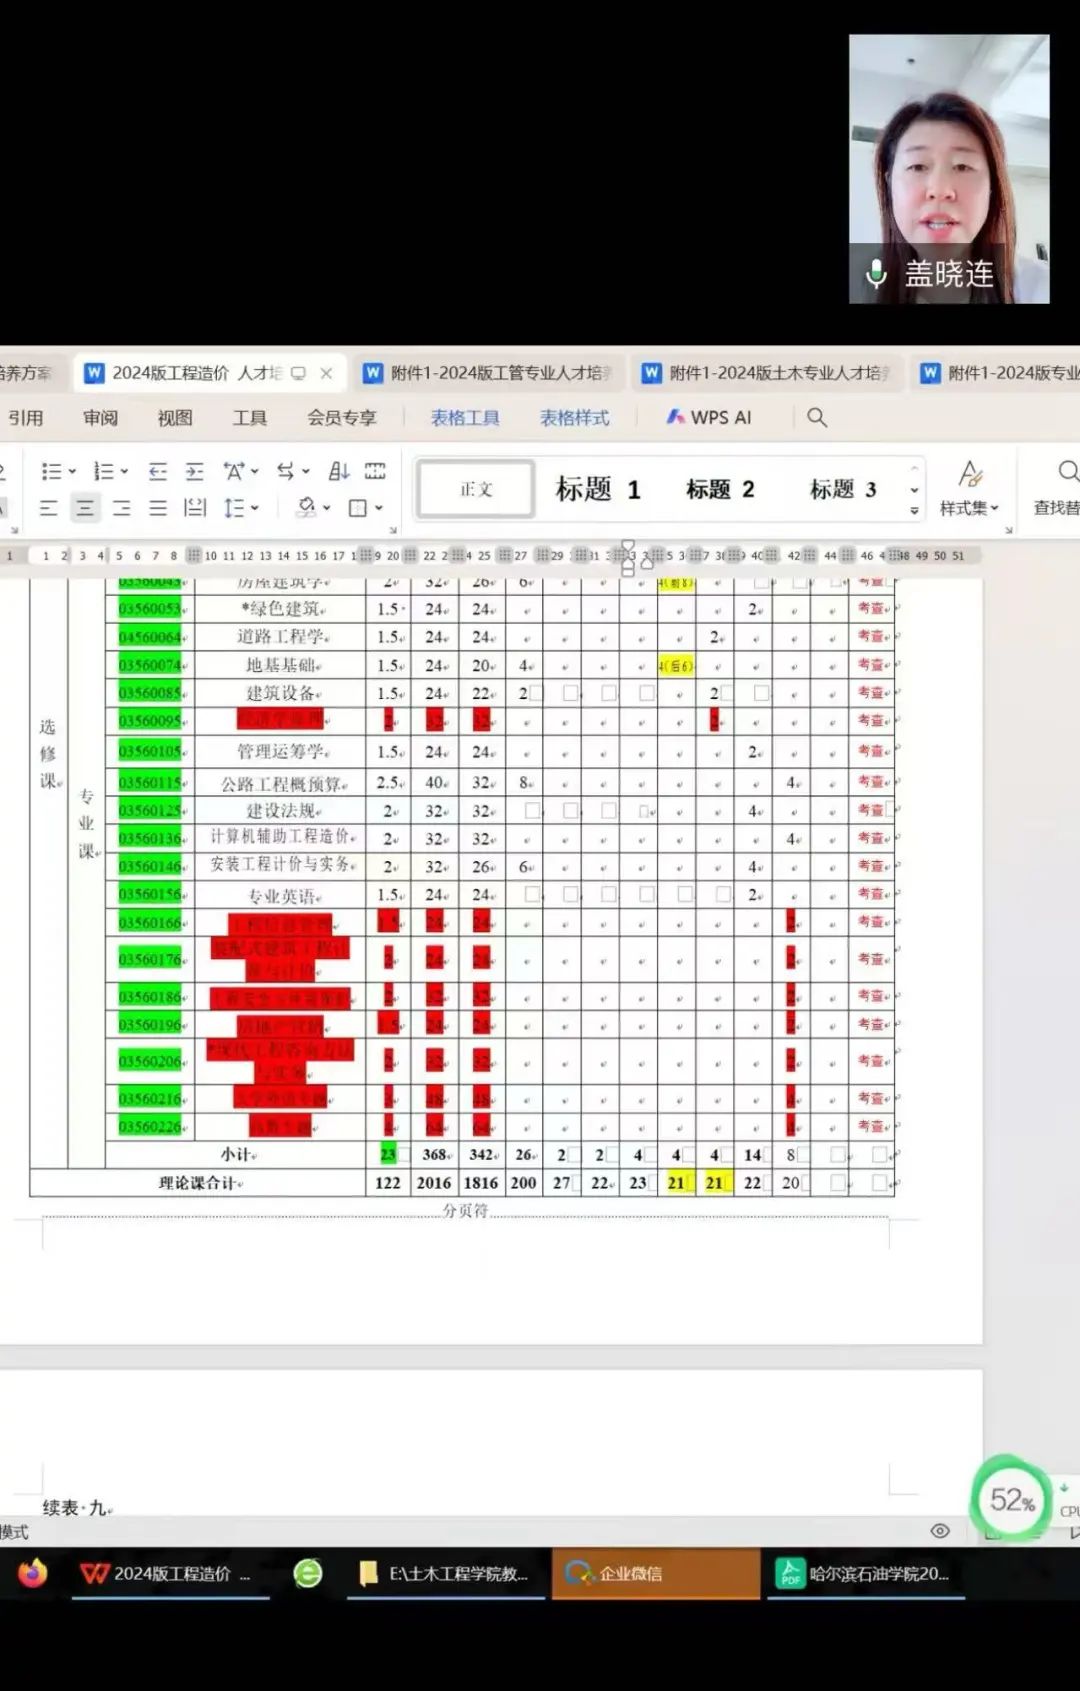Center align the paragraph text

coord(85,508)
